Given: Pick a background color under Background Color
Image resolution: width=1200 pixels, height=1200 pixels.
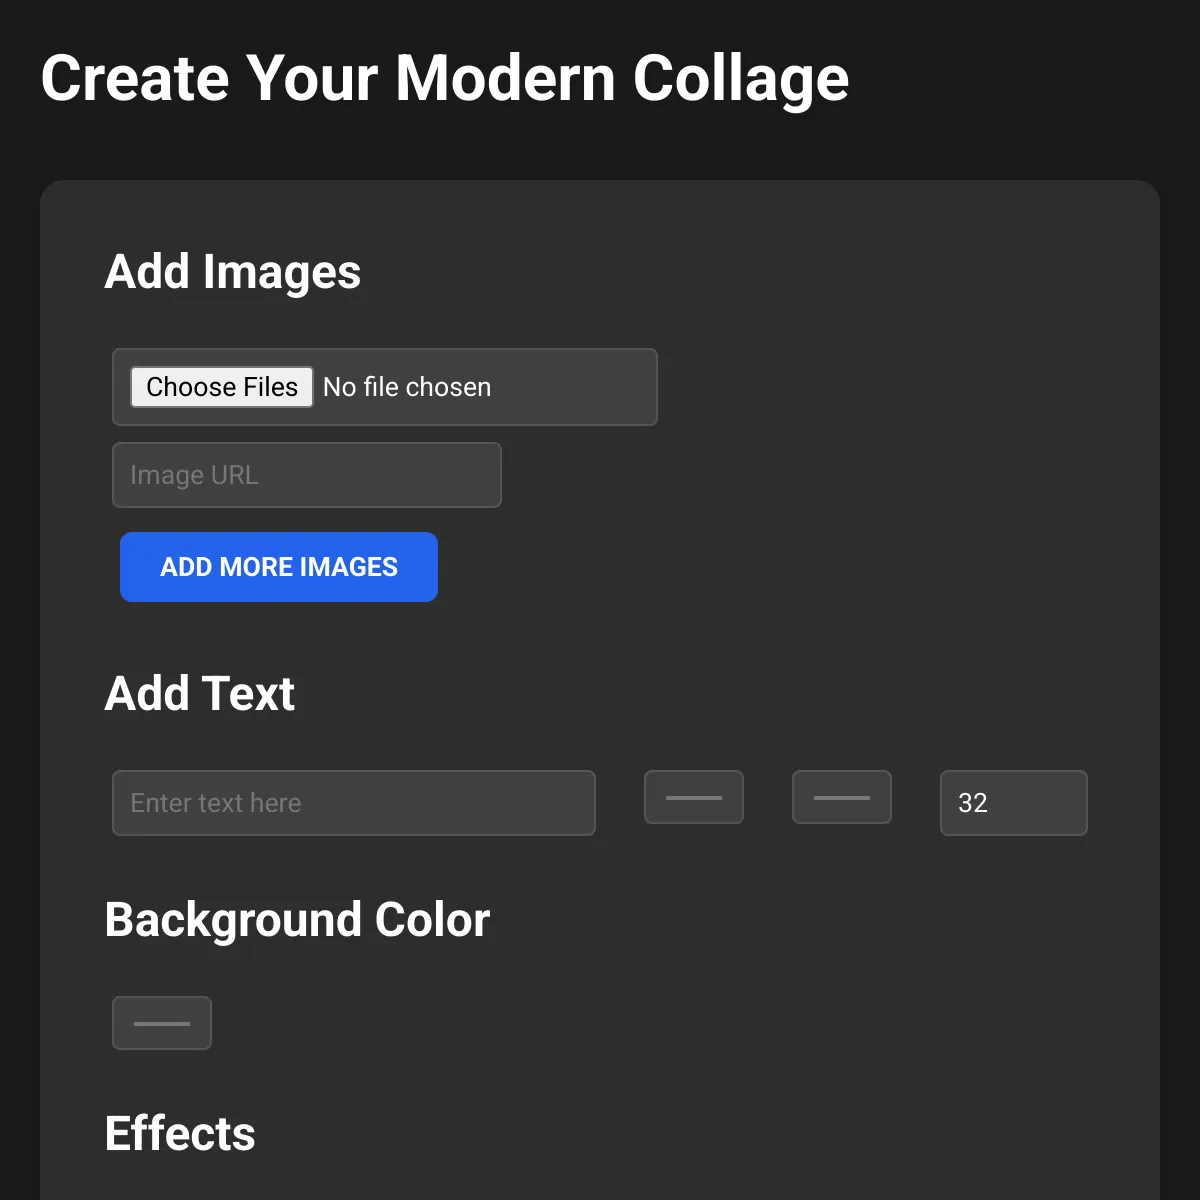Looking at the screenshot, I should 162,1023.
